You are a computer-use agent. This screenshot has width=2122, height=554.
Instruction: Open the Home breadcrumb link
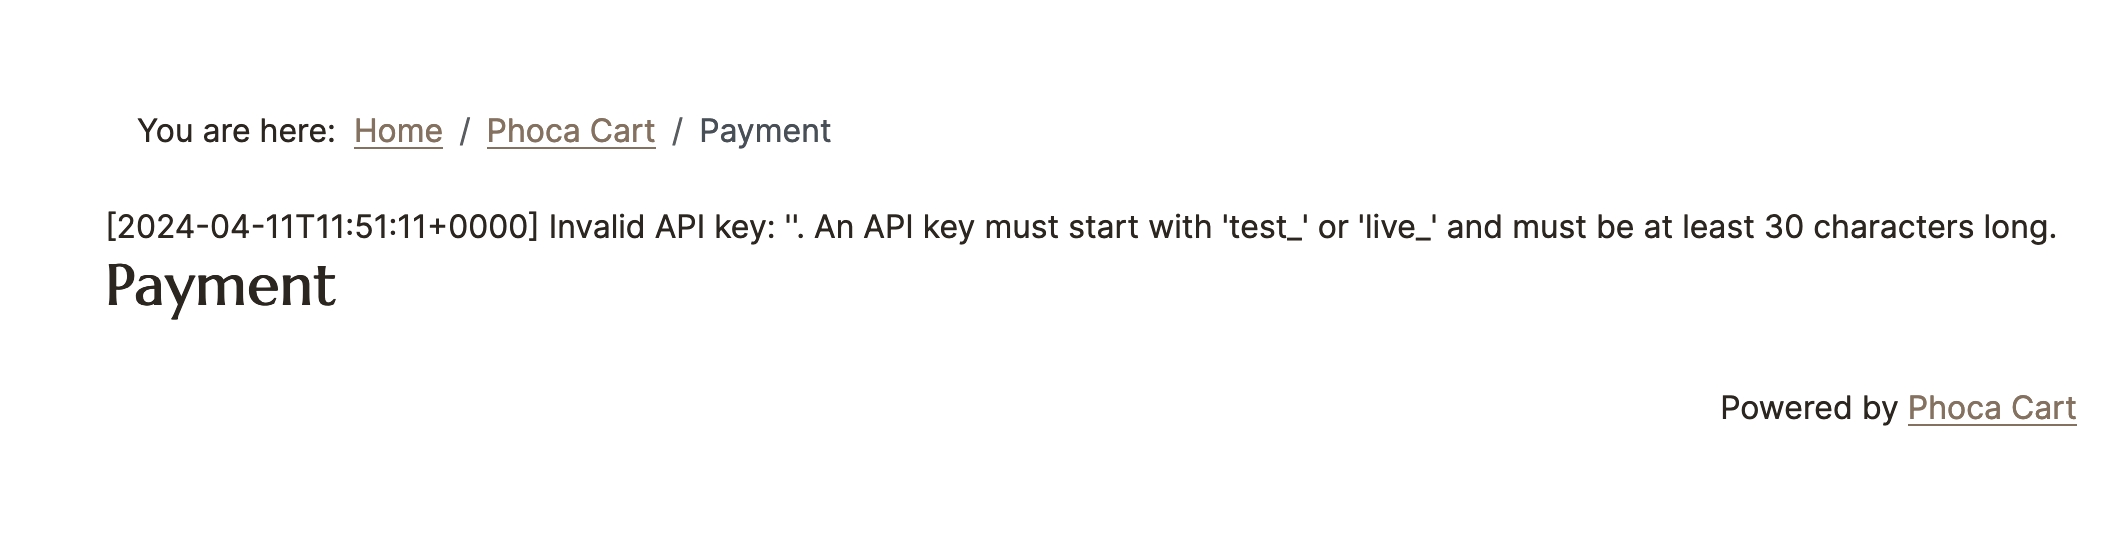398,131
